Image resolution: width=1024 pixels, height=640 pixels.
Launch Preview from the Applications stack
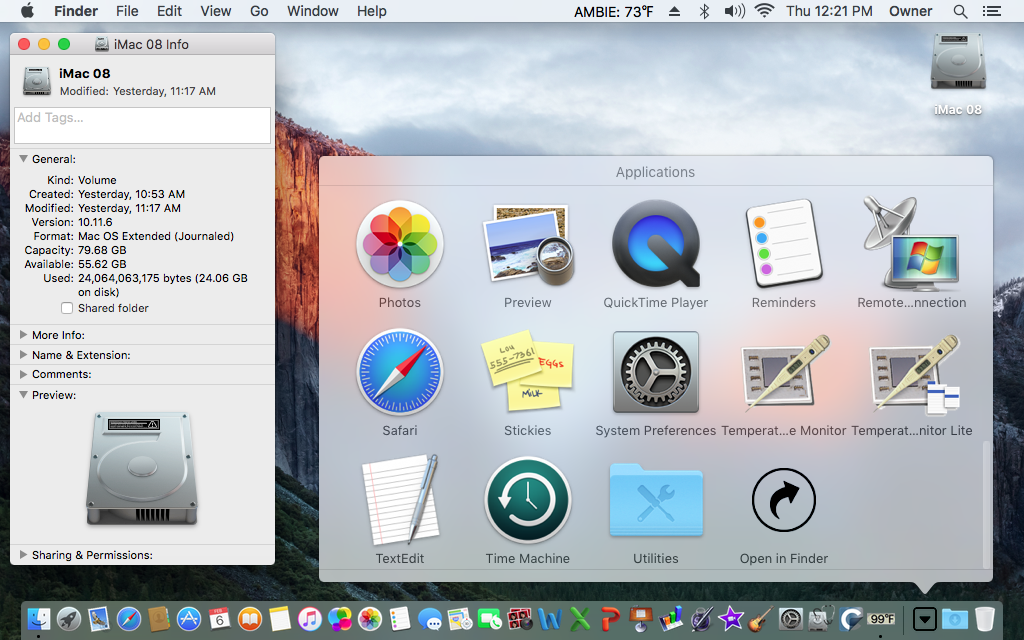528,244
